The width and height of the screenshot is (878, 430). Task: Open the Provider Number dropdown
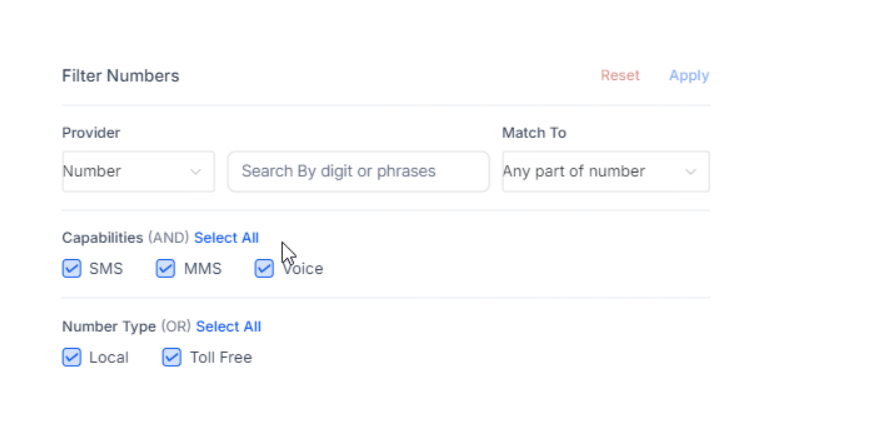[137, 171]
